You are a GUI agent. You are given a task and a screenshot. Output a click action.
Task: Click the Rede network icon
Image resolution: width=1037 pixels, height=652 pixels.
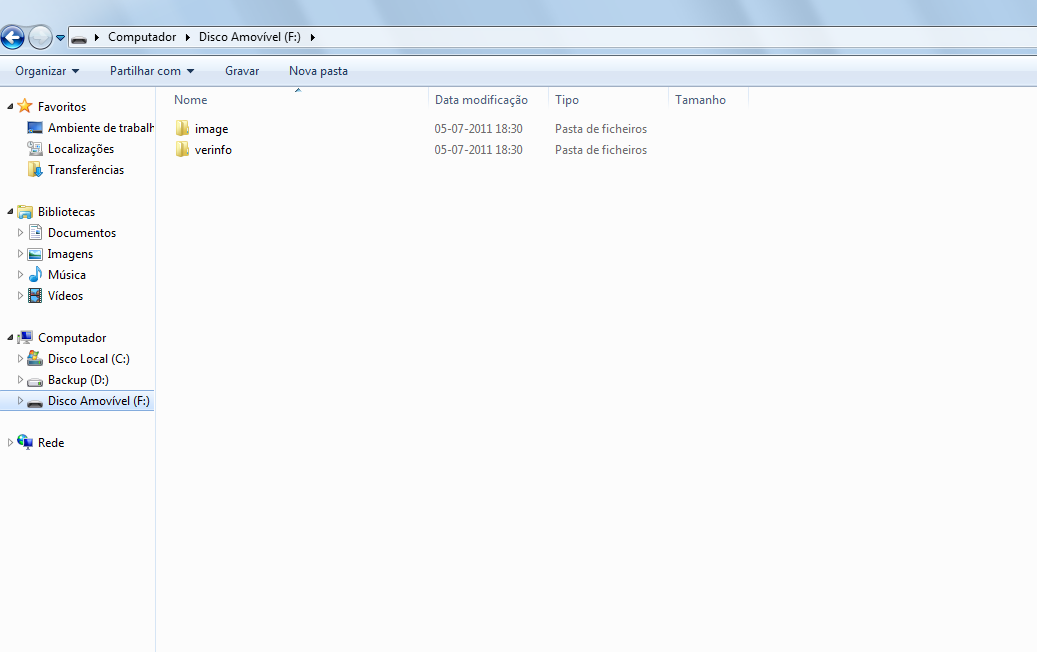25,443
